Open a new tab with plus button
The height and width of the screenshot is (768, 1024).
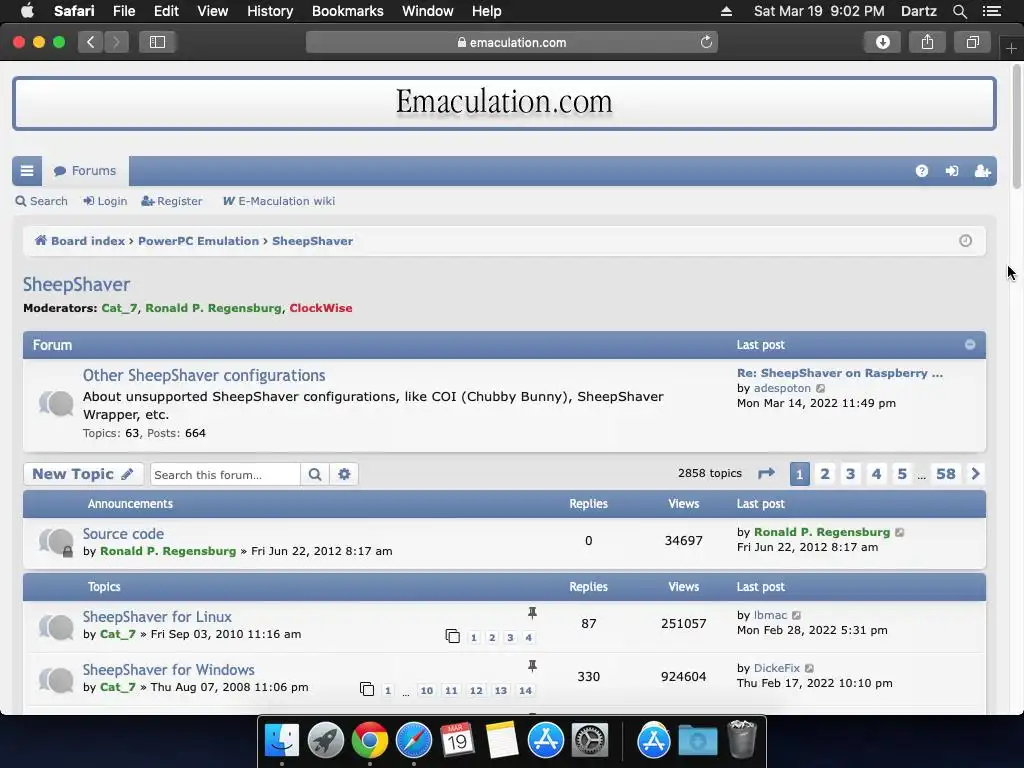coord(1011,49)
